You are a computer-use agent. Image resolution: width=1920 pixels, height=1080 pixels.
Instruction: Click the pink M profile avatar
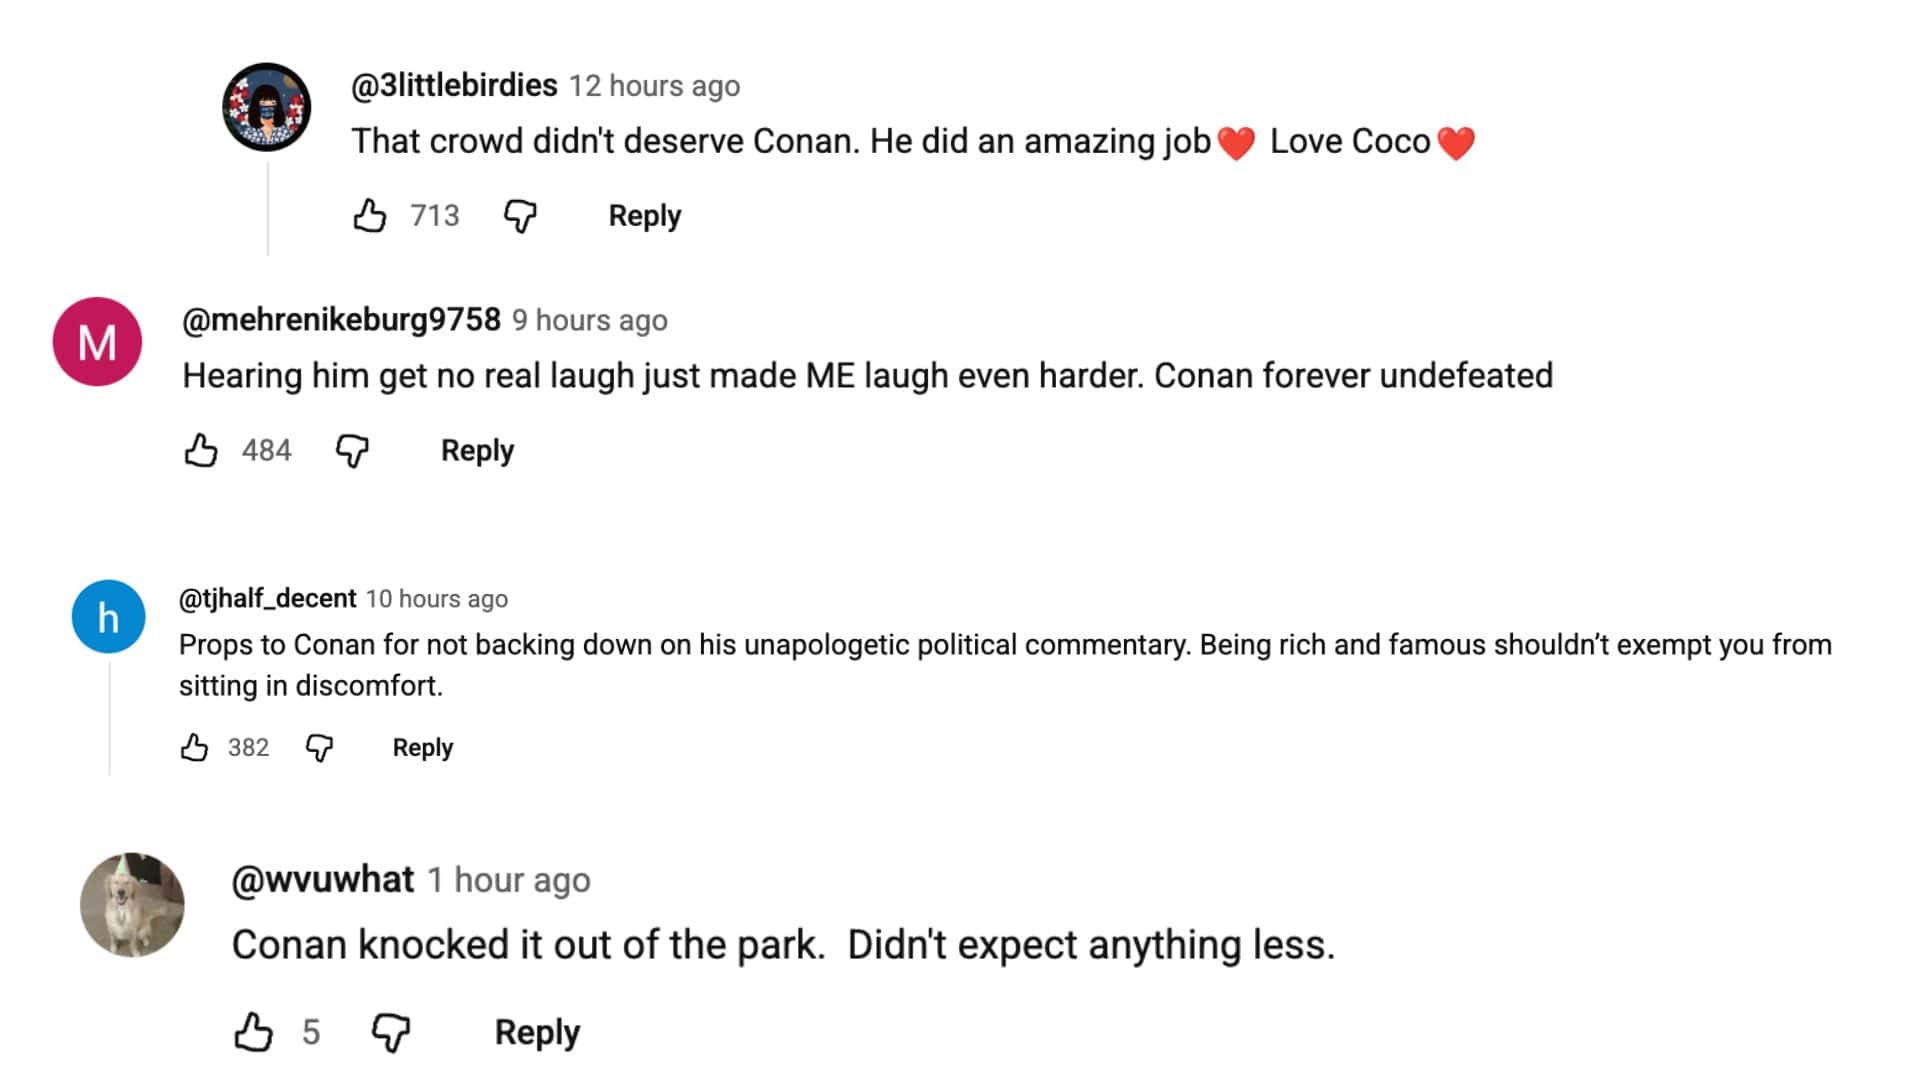click(x=97, y=342)
